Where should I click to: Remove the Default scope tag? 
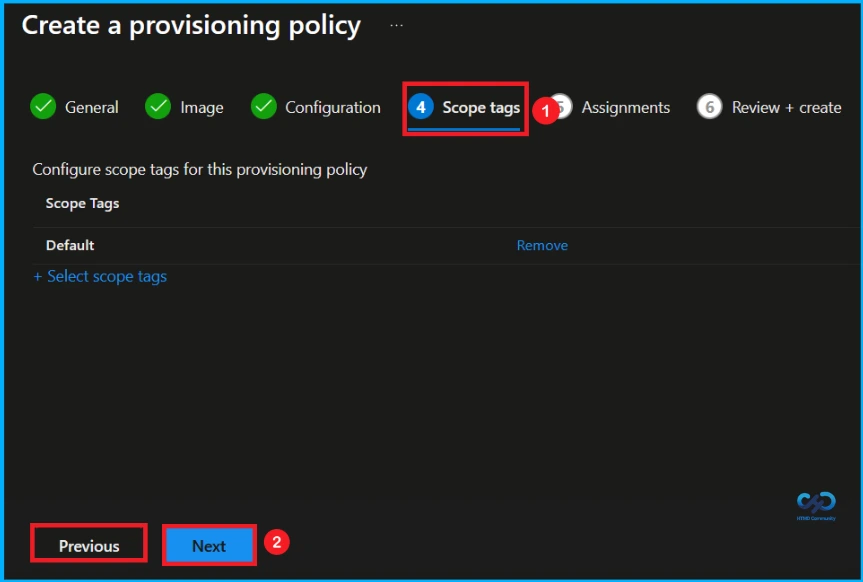[542, 245]
